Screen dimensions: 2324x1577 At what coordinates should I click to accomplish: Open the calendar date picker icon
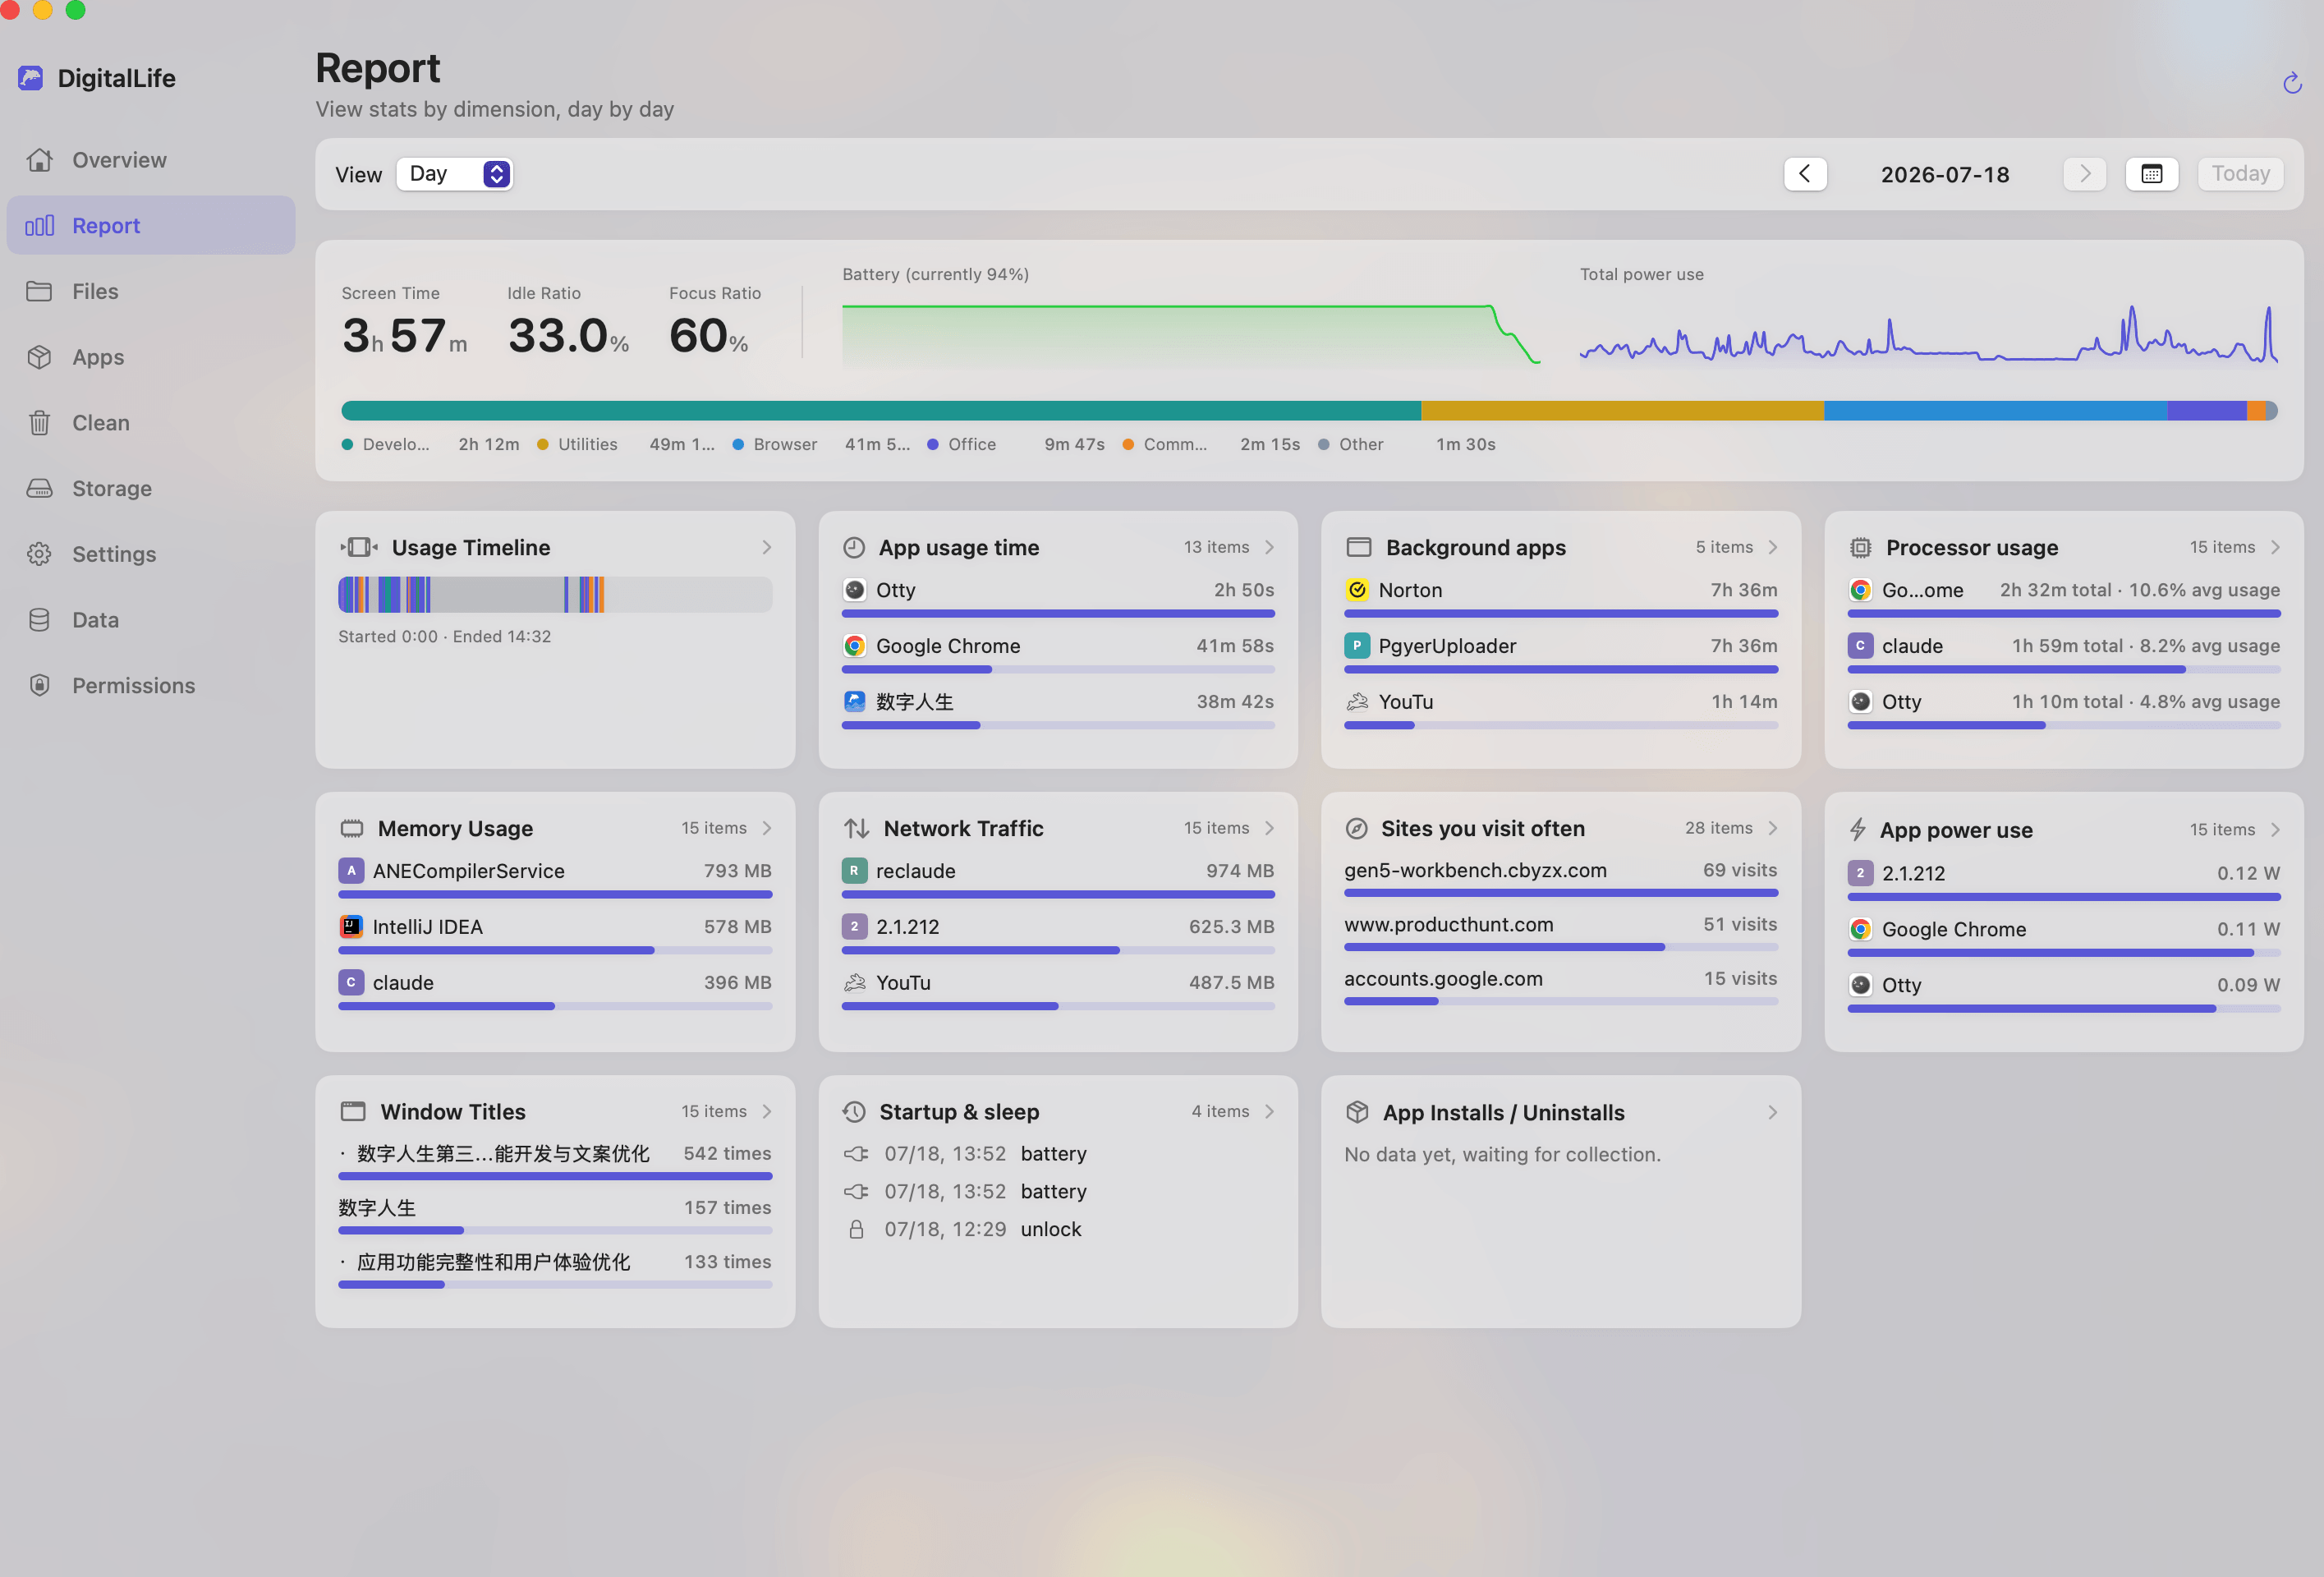click(2151, 174)
